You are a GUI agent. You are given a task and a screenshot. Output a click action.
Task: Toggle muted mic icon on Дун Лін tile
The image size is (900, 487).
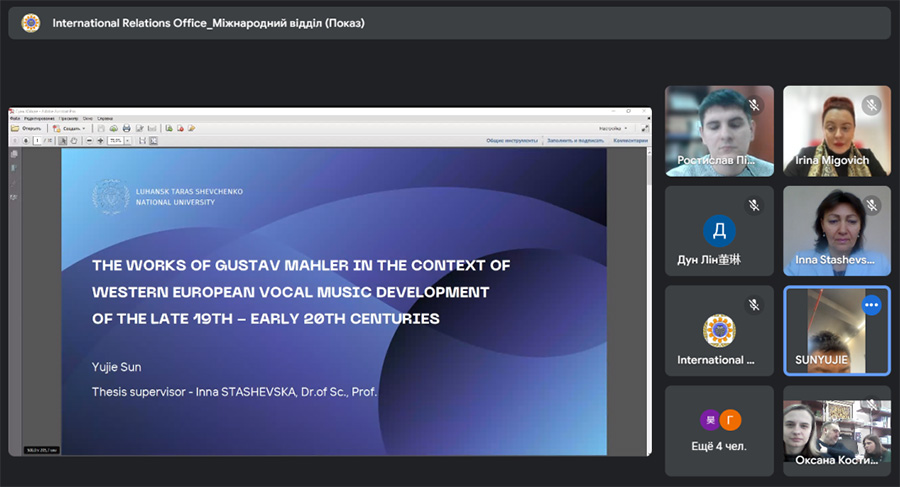753,205
